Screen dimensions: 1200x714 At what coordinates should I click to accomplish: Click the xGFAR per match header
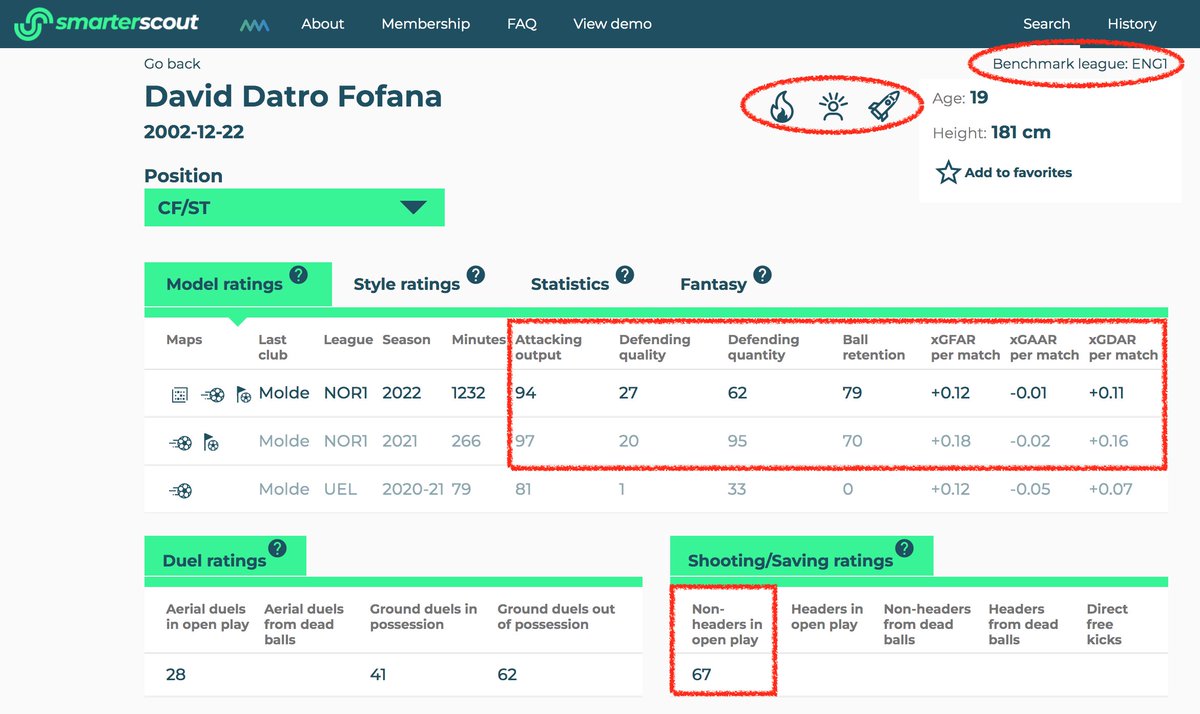[965, 347]
